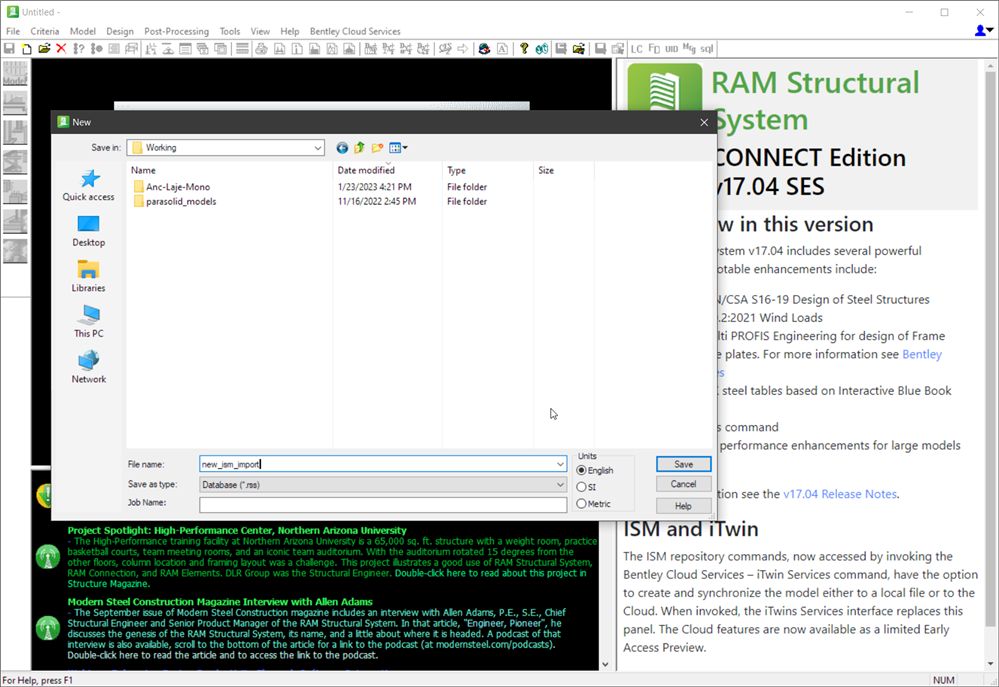Select Quick access in dialog sidebar

[x=89, y=185]
